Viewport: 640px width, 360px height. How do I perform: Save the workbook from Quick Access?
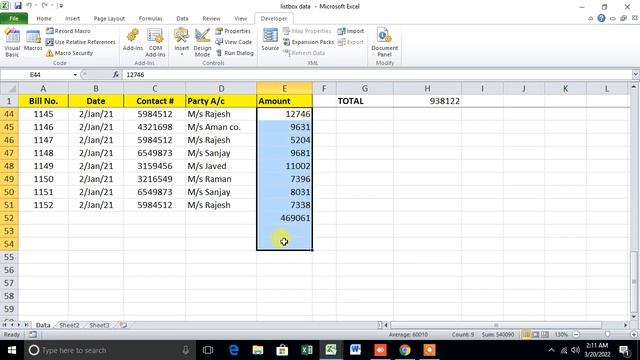pyautogui.click(x=18, y=6)
